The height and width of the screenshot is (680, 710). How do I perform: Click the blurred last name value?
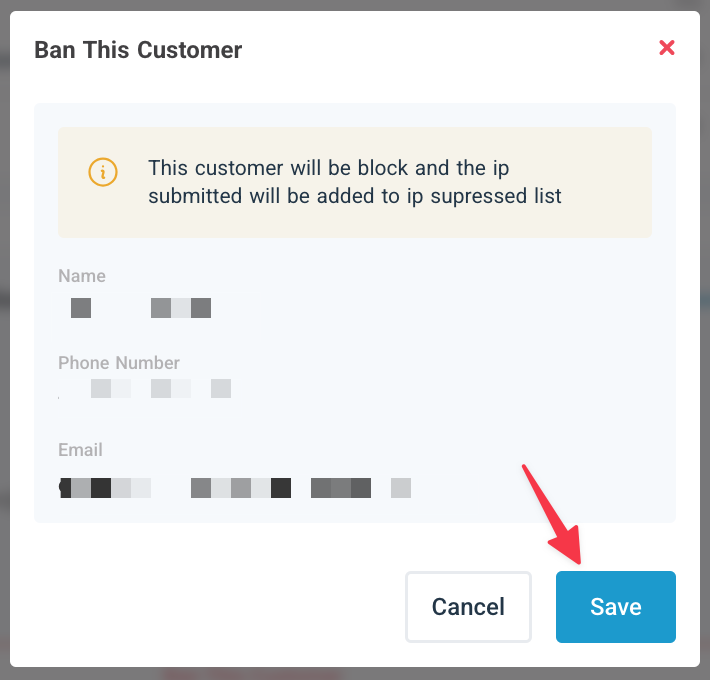[x=181, y=308]
